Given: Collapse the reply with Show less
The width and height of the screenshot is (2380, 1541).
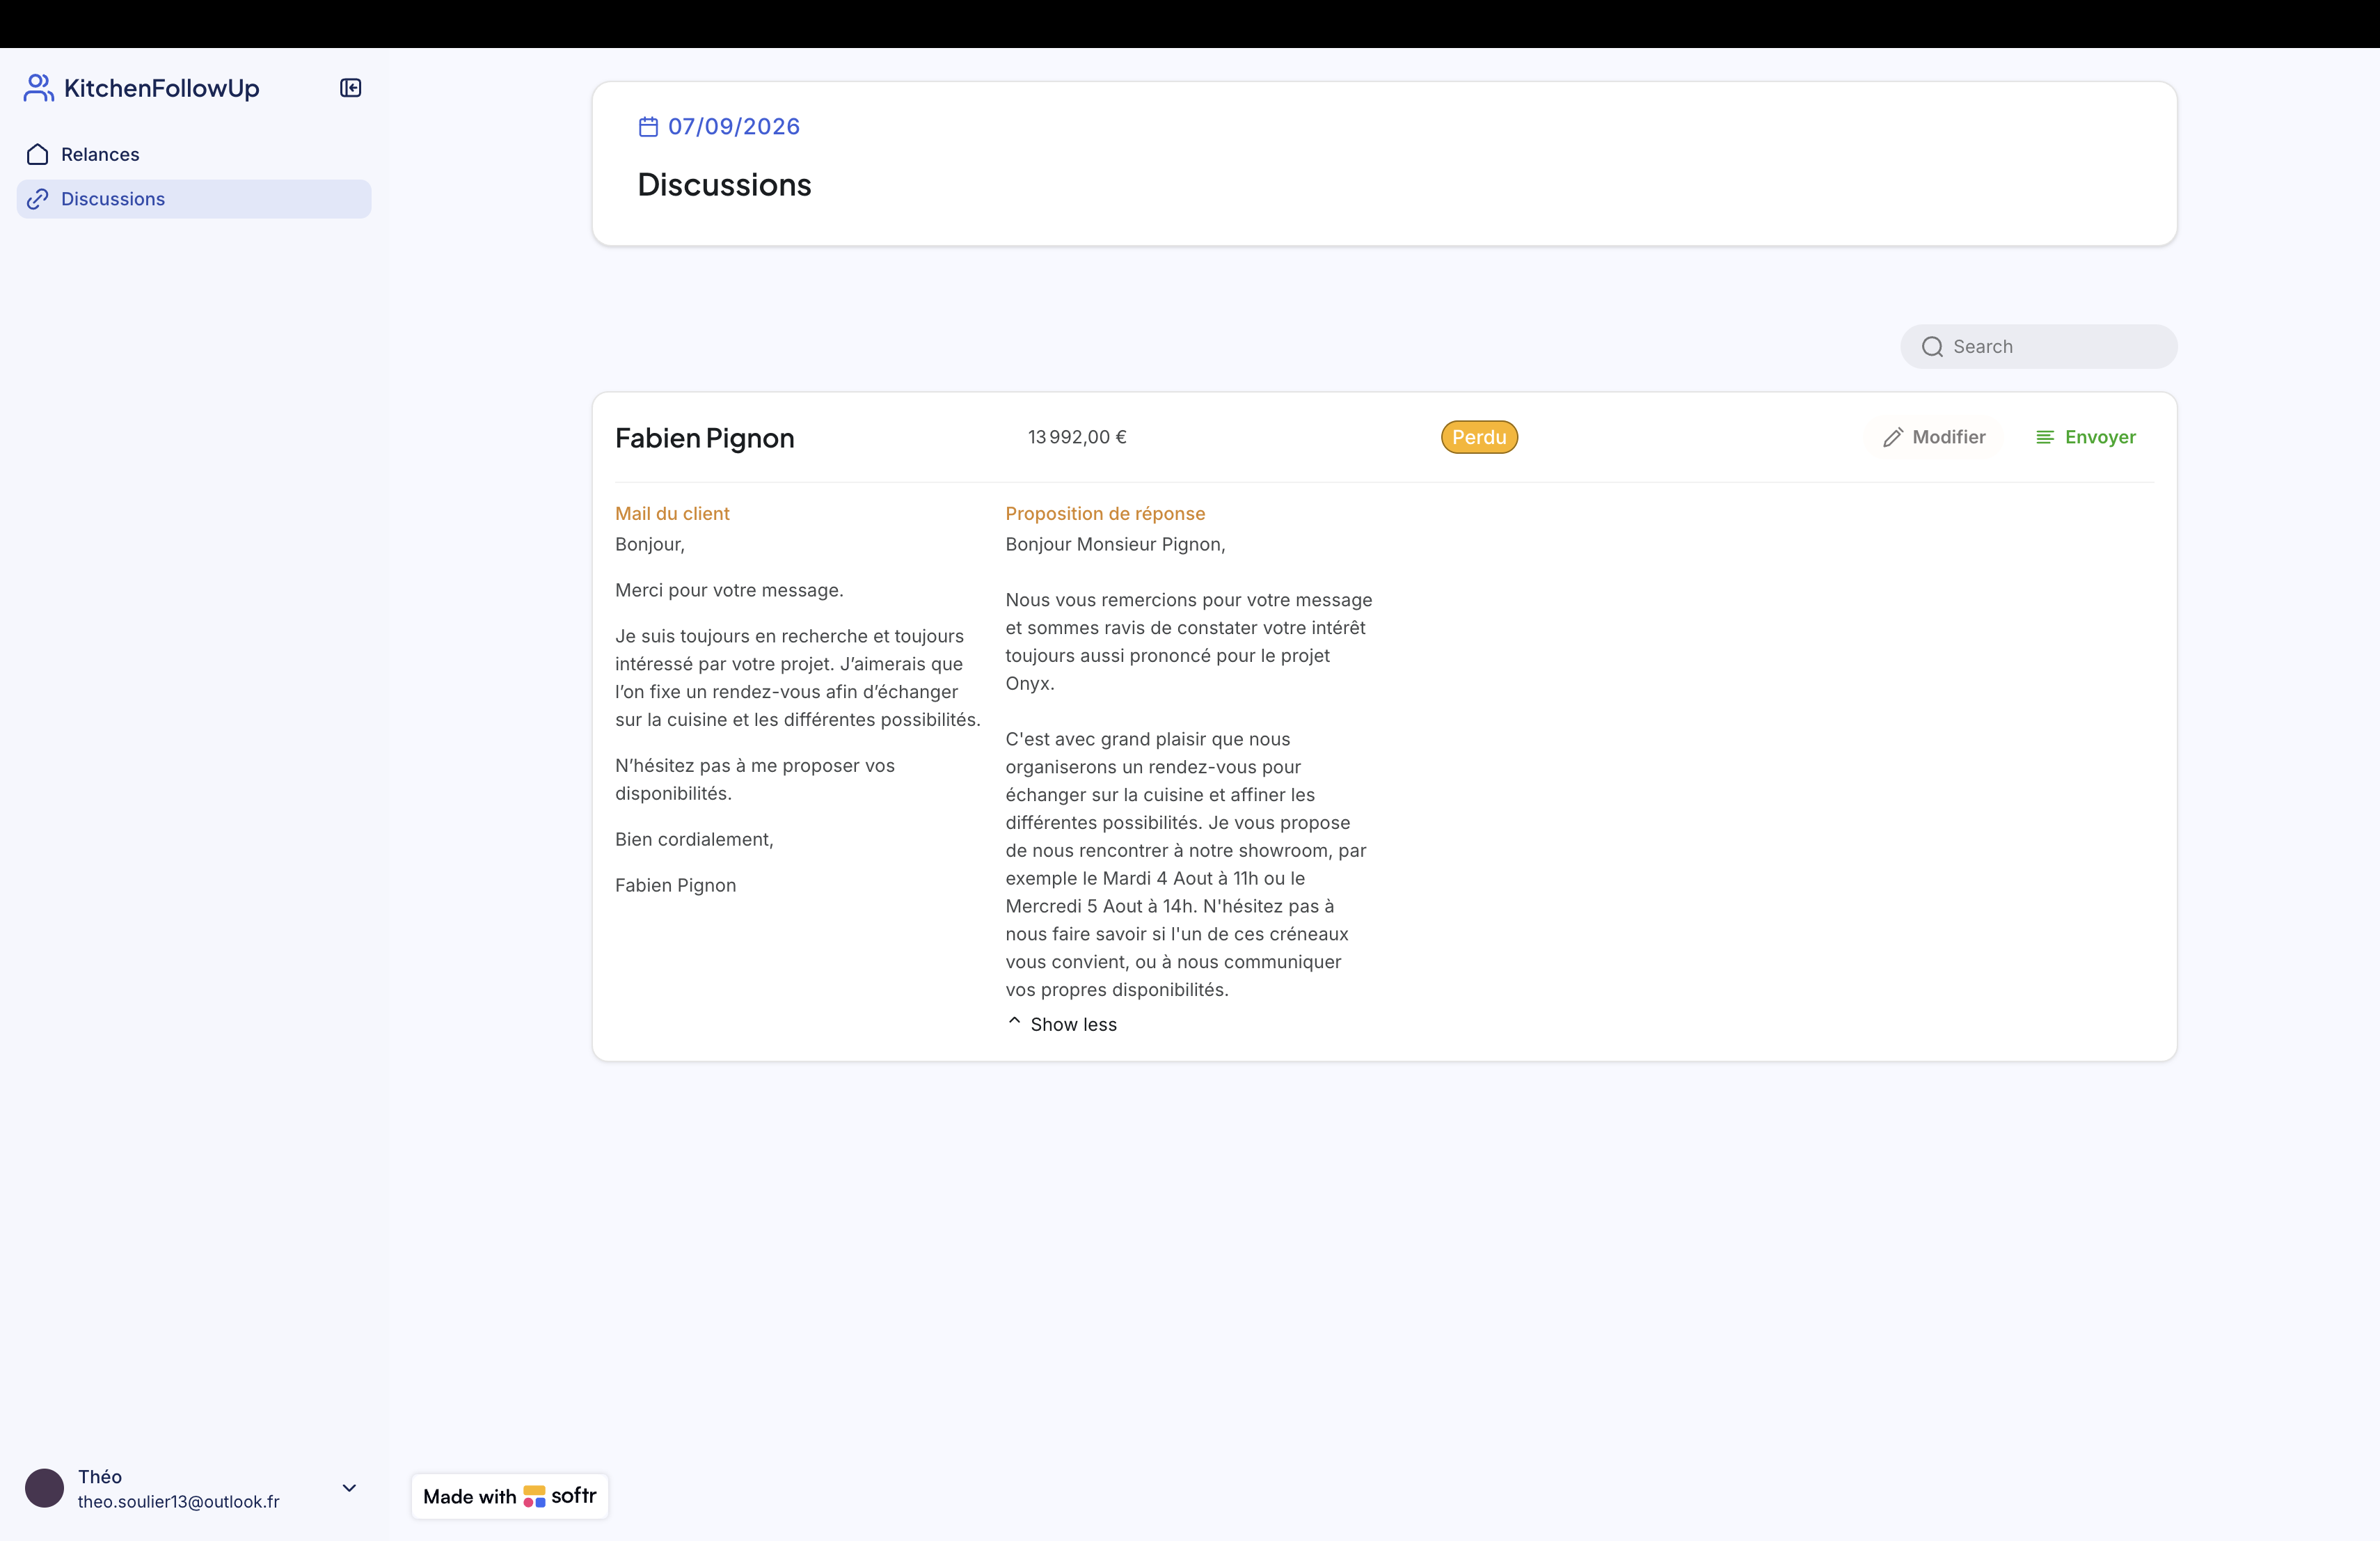Looking at the screenshot, I should [1061, 1024].
